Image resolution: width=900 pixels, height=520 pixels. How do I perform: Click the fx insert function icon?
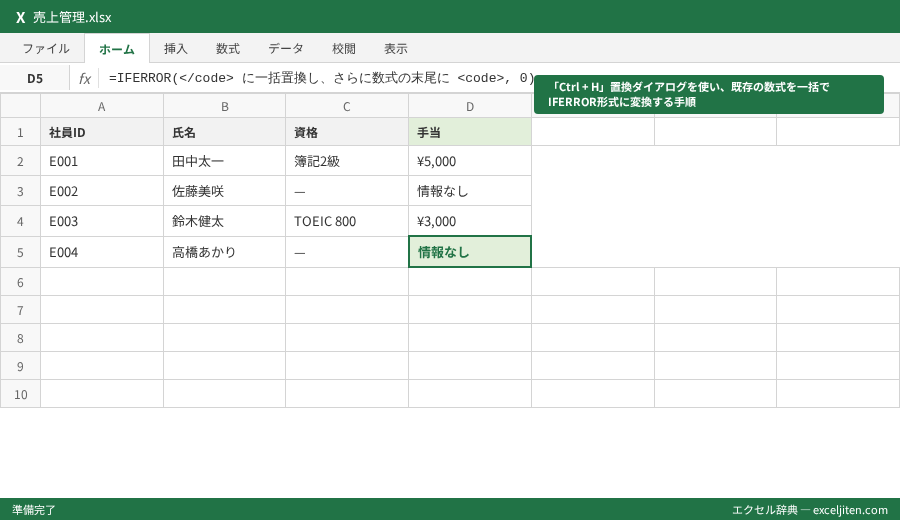(84, 79)
